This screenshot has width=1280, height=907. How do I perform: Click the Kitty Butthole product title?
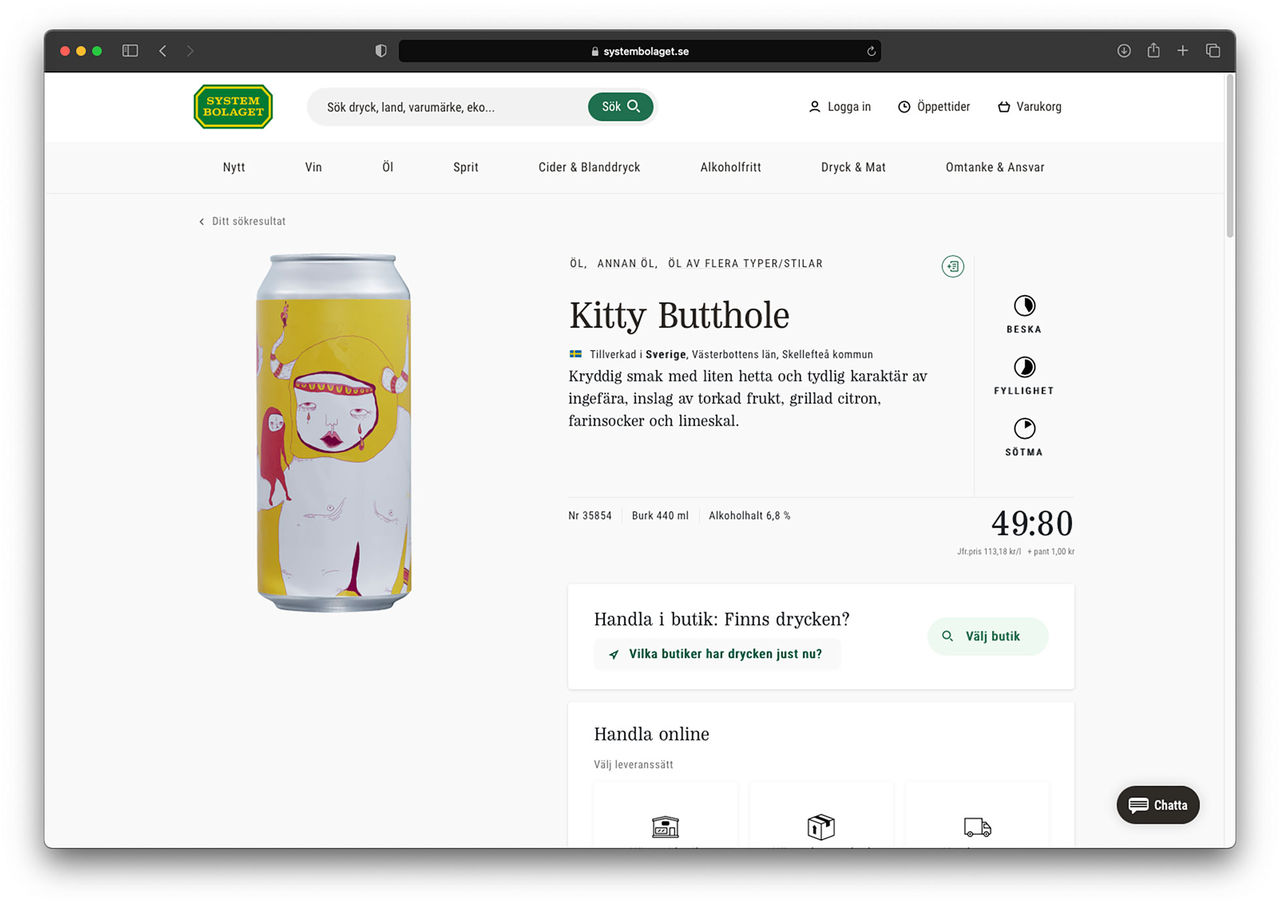point(679,316)
